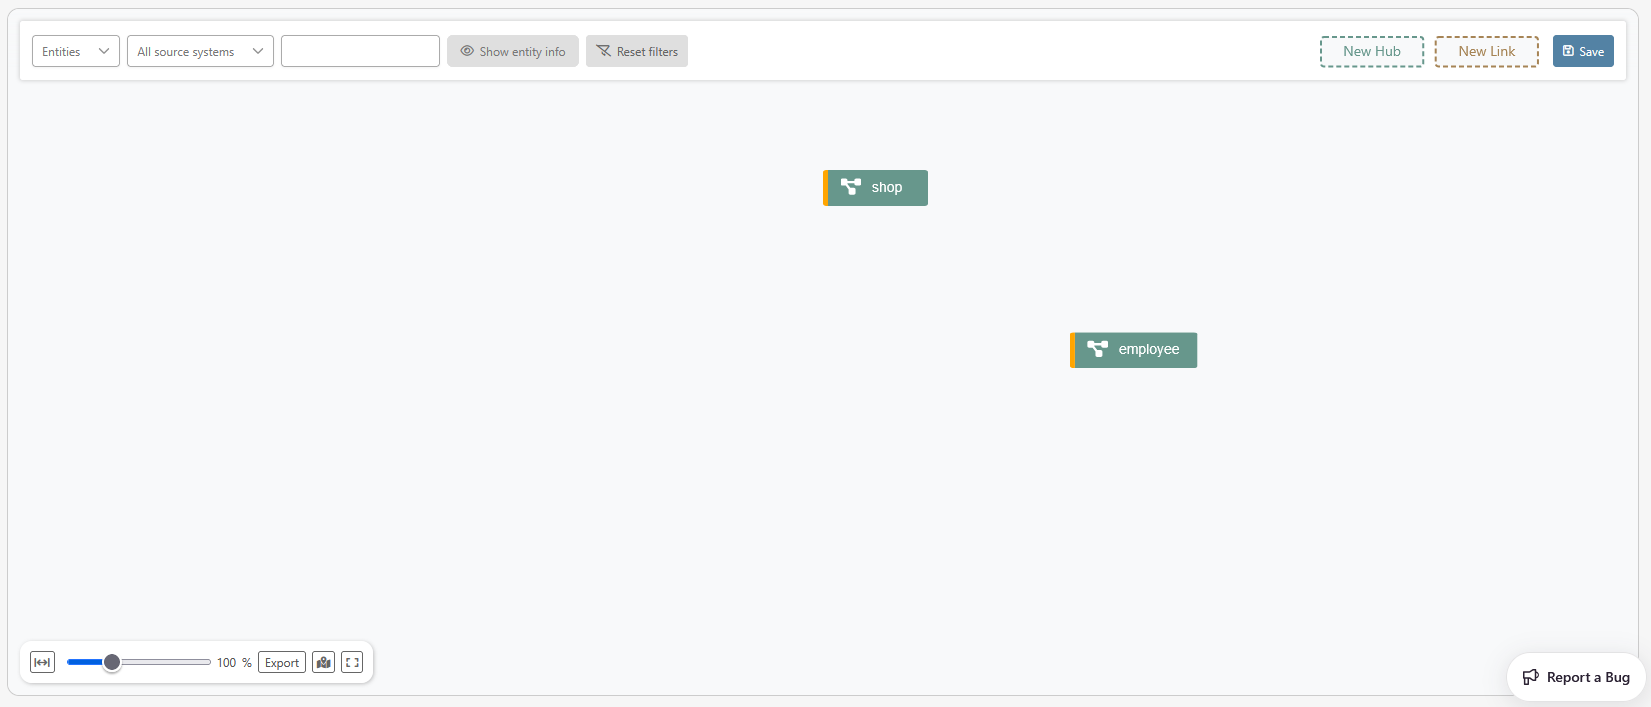1651x707 pixels.
Task: Save the data model
Action: pos(1583,51)
